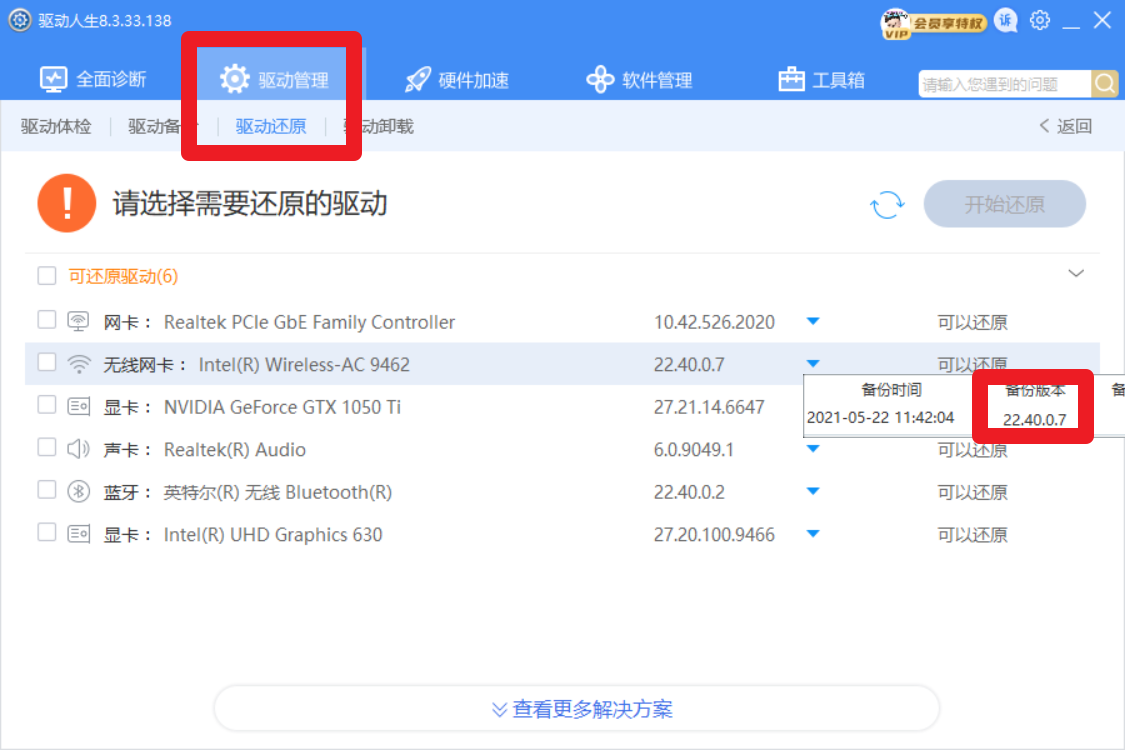Click graphics card icon for Intel UHD Graphics 630
Viewport: 1125px width, 750px height.
click(x=78, y=534)
